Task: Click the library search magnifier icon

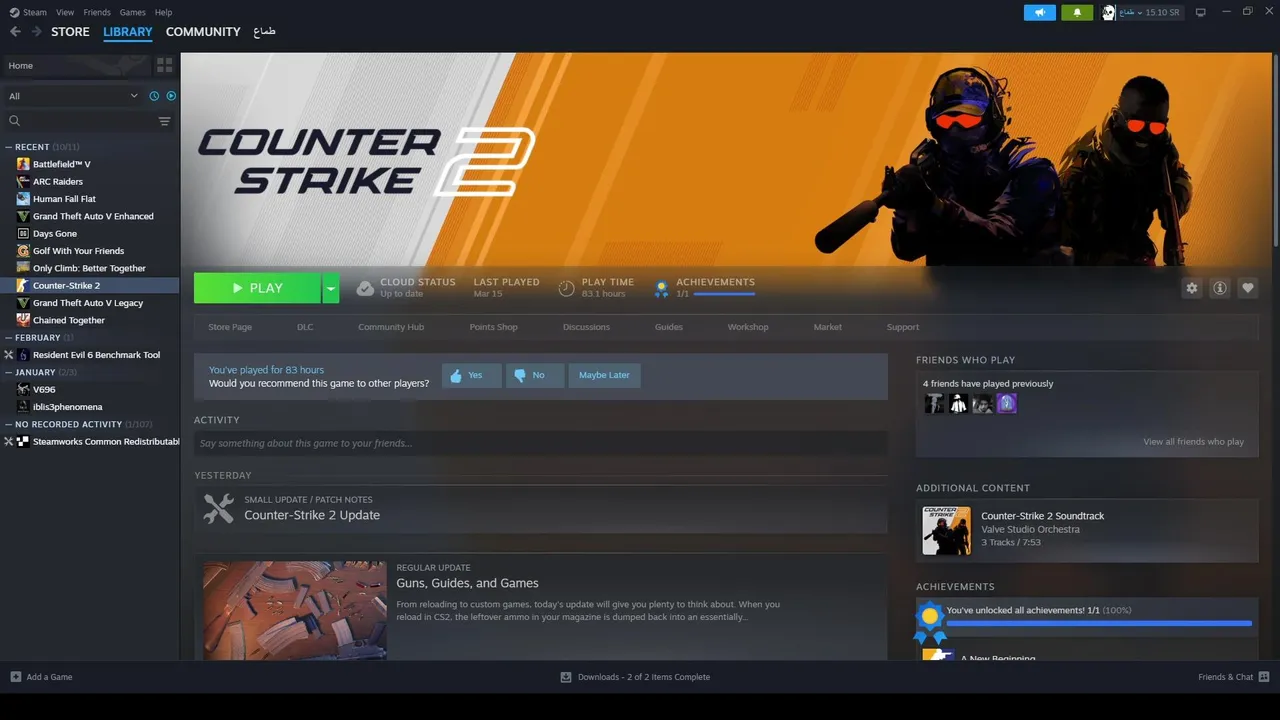Action: point(15,121)
